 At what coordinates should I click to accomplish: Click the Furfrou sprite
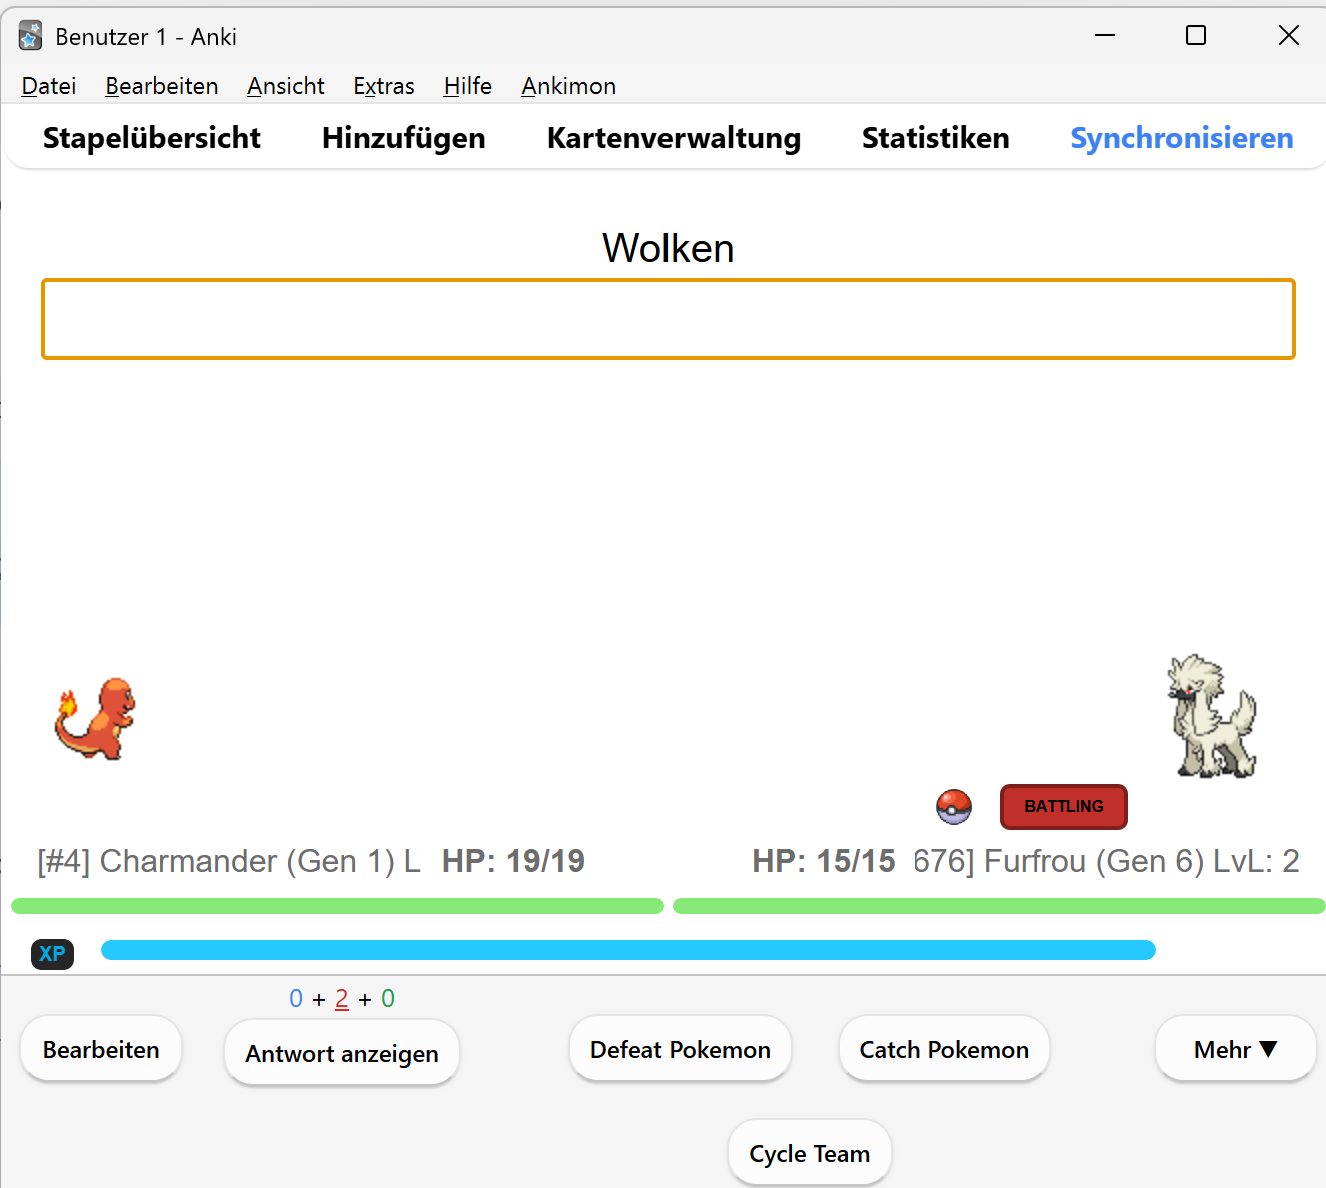[x=1212, y=716]
